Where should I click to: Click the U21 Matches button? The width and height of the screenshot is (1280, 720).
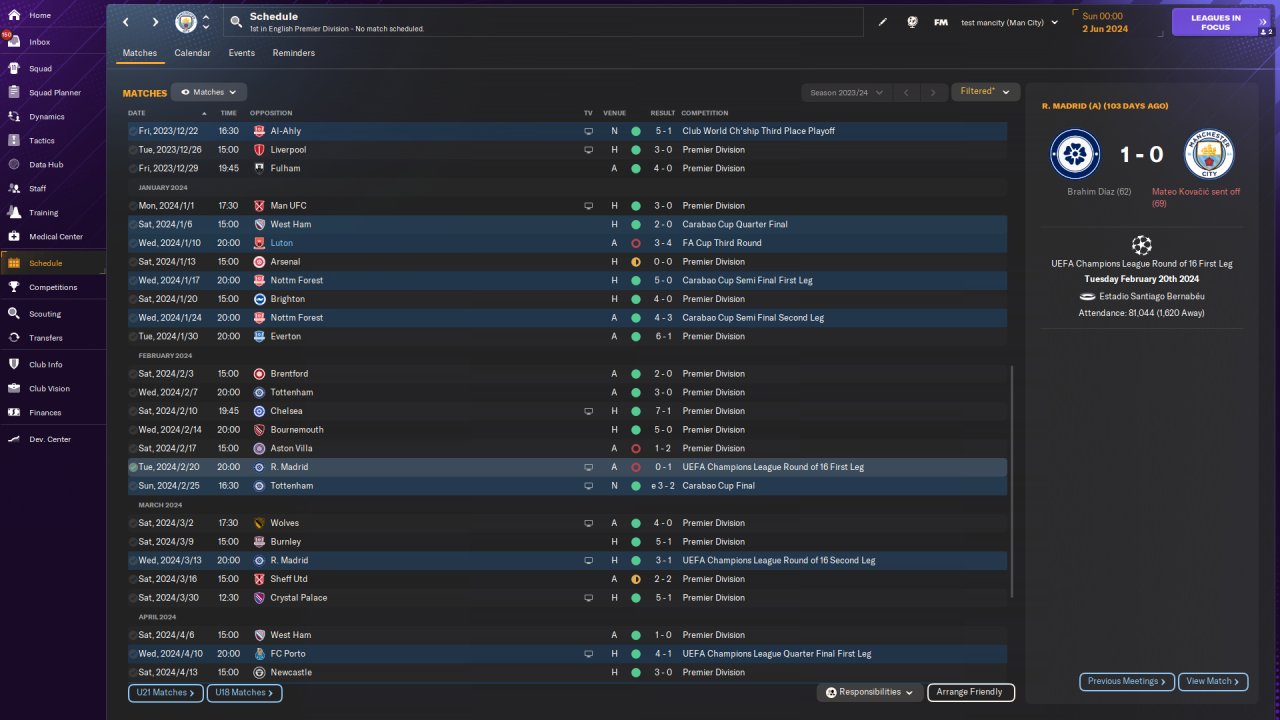point(166,692)
